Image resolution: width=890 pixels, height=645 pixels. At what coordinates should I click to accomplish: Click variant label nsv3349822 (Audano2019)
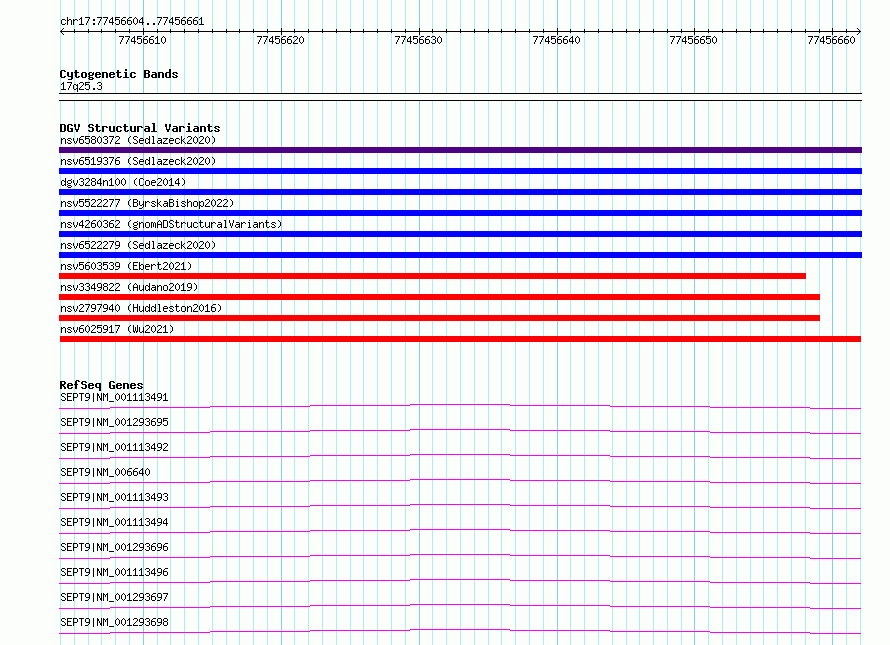[129, 287]
